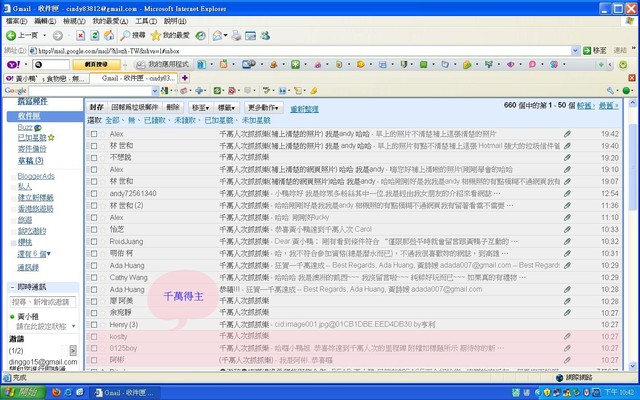Open a new tab with the purple plus
Screen dimensions: 640x400
coord(184,78)
